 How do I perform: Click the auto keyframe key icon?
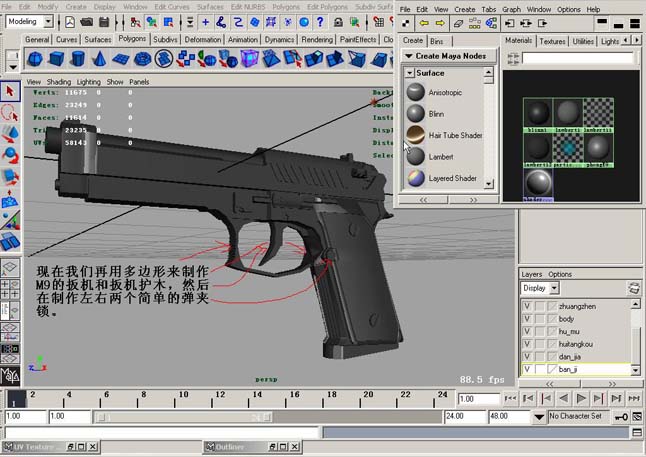pyautogui.click(x=621, y=417)
